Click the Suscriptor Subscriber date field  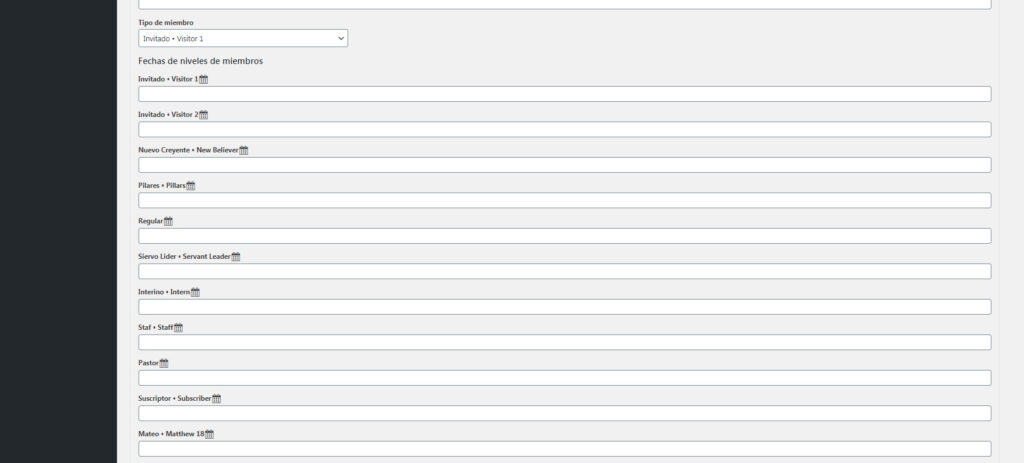(x=564, y=413)
